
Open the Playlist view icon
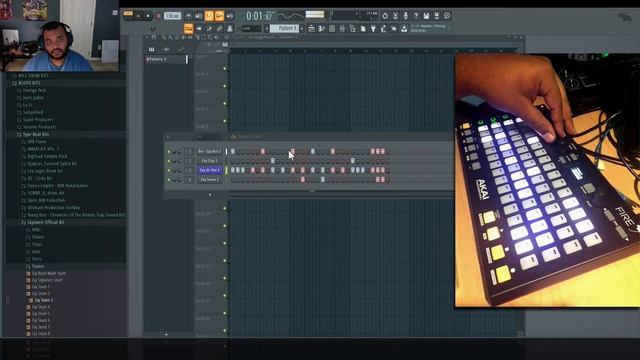tap(311, 29)
